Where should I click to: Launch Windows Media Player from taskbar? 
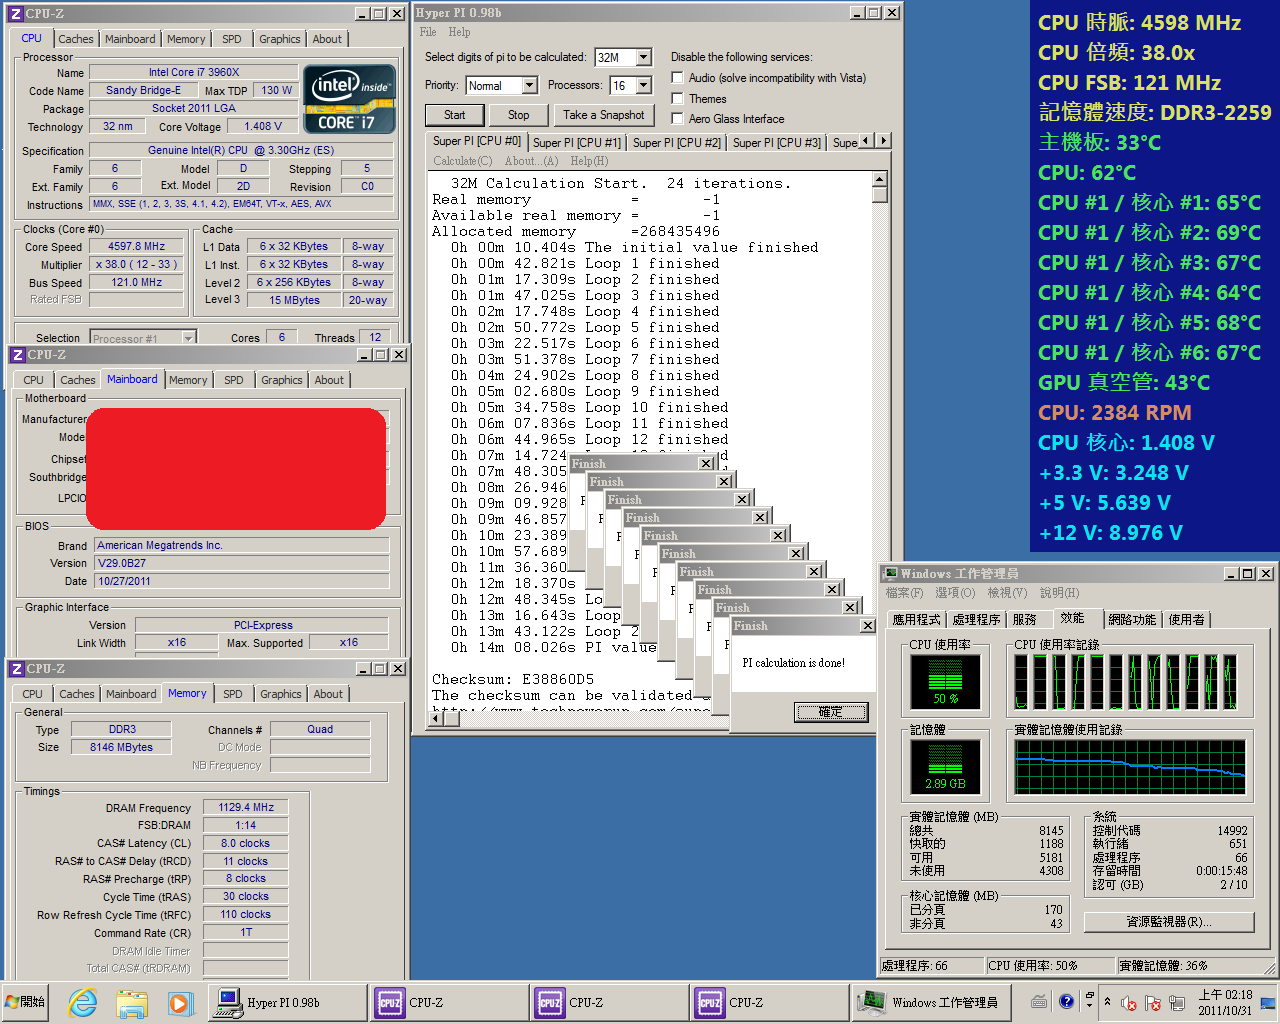(x=179, y=1003)
